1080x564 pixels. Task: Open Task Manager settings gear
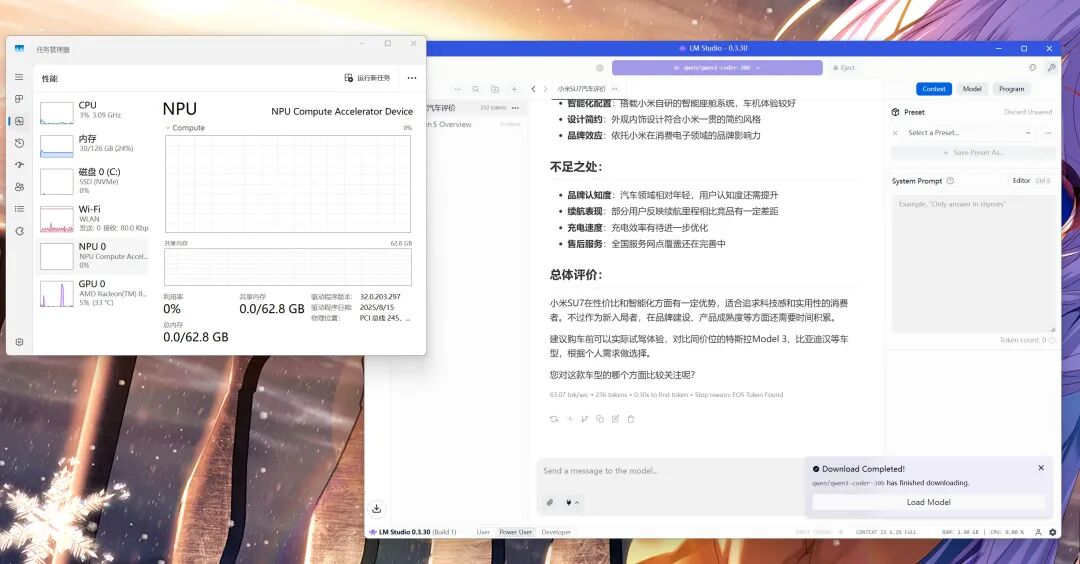(19, 342)
